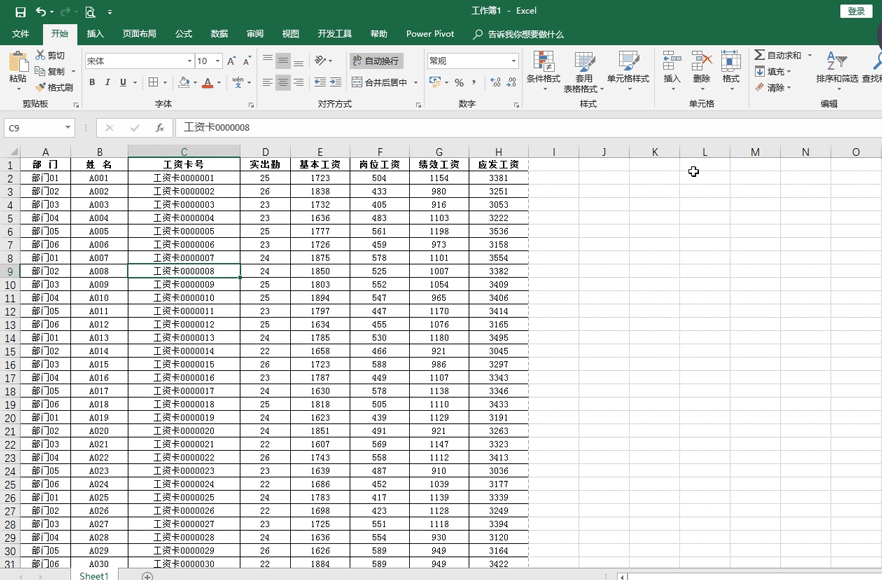Open the Name Box dropdown arrow
Screen dimensions: 882x580
[68, 128]
